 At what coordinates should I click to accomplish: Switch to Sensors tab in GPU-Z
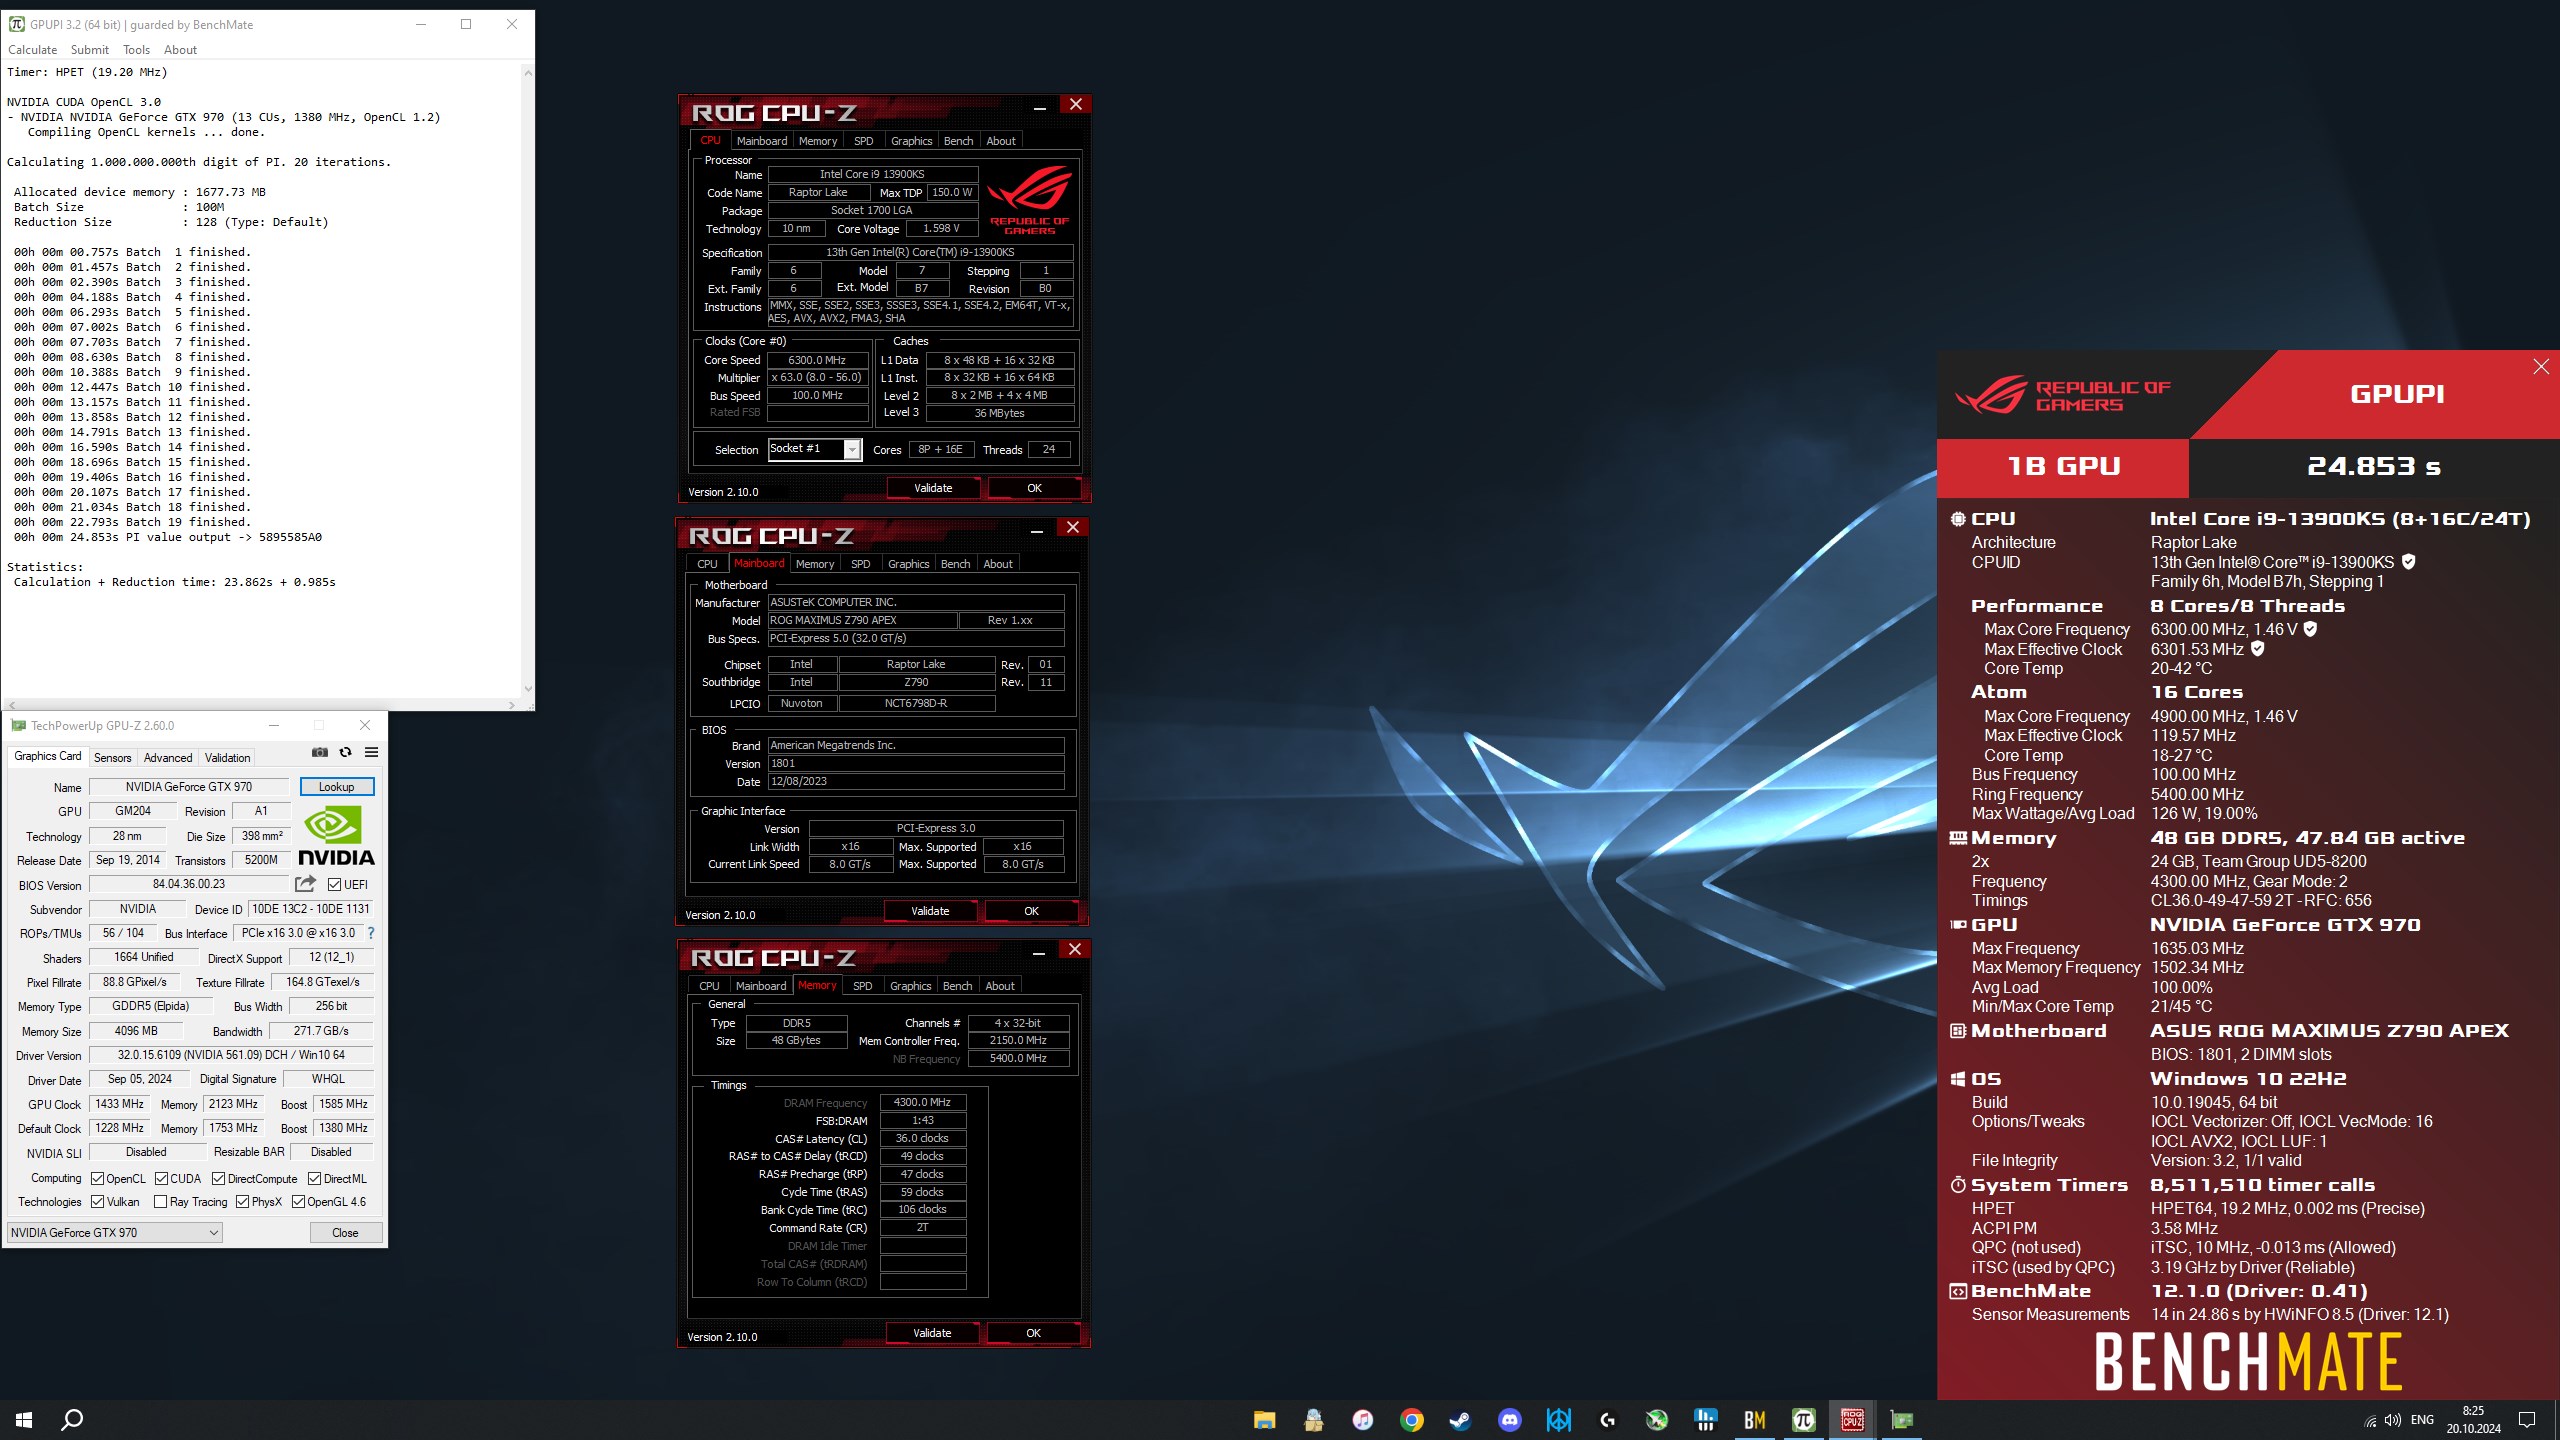[113, 757]
